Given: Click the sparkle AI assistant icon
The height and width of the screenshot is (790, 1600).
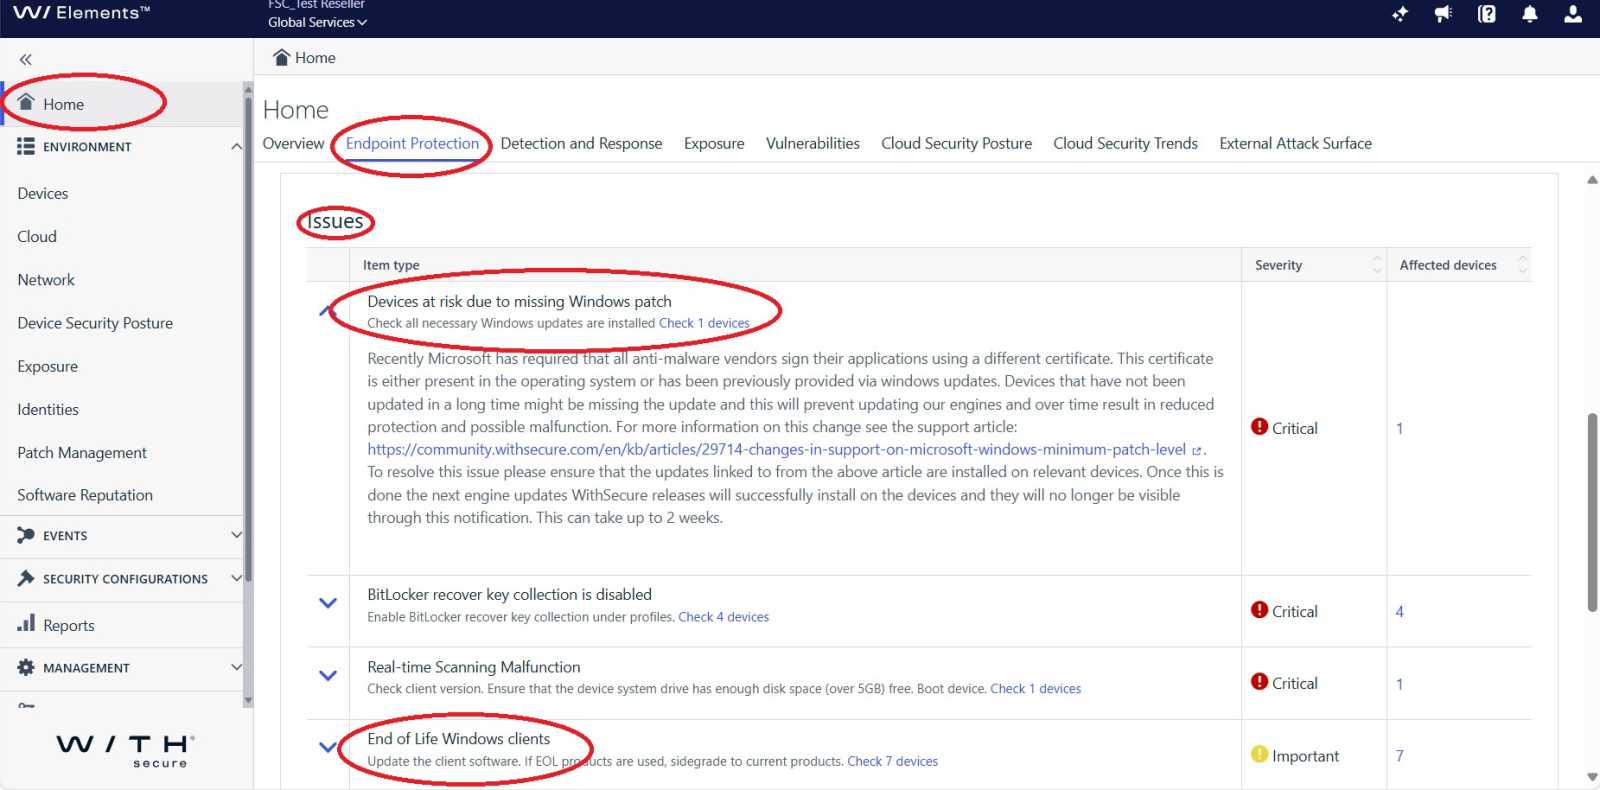Looking at the screenshot, I should pos(1400,14).
